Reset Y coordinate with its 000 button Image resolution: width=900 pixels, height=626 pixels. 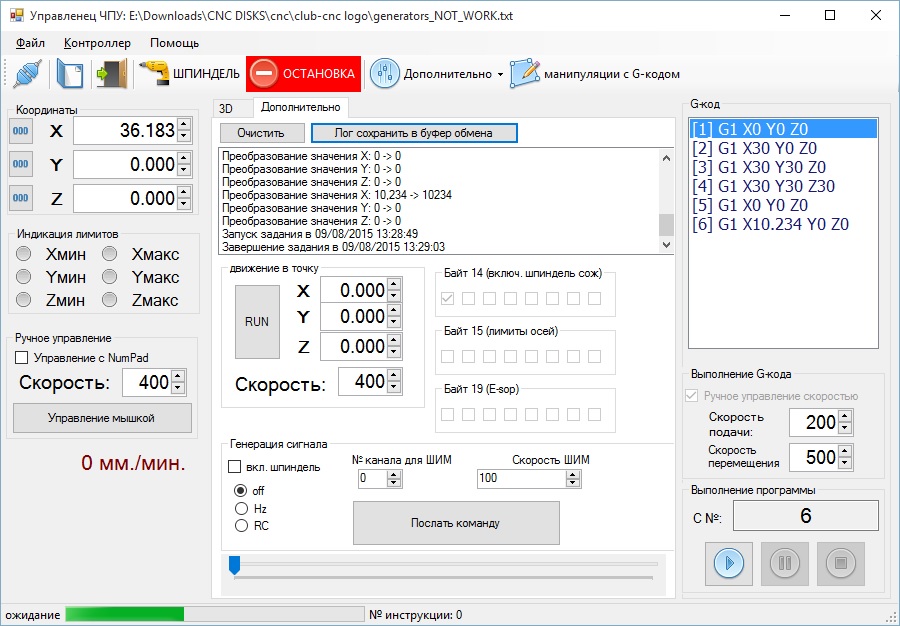[x=21, y=165]
